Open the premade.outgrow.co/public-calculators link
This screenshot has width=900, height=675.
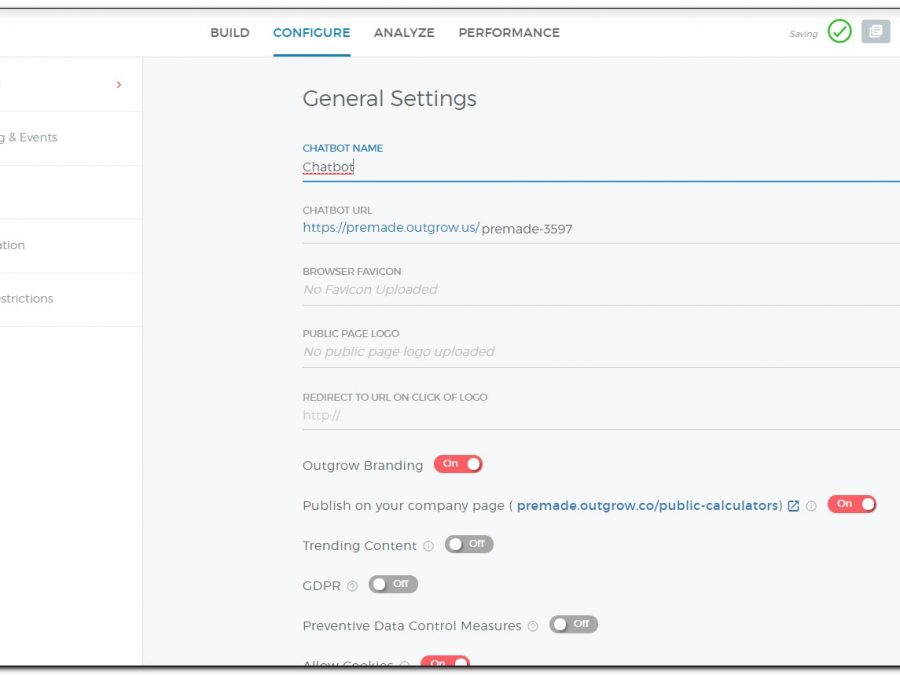coord(648,506)
